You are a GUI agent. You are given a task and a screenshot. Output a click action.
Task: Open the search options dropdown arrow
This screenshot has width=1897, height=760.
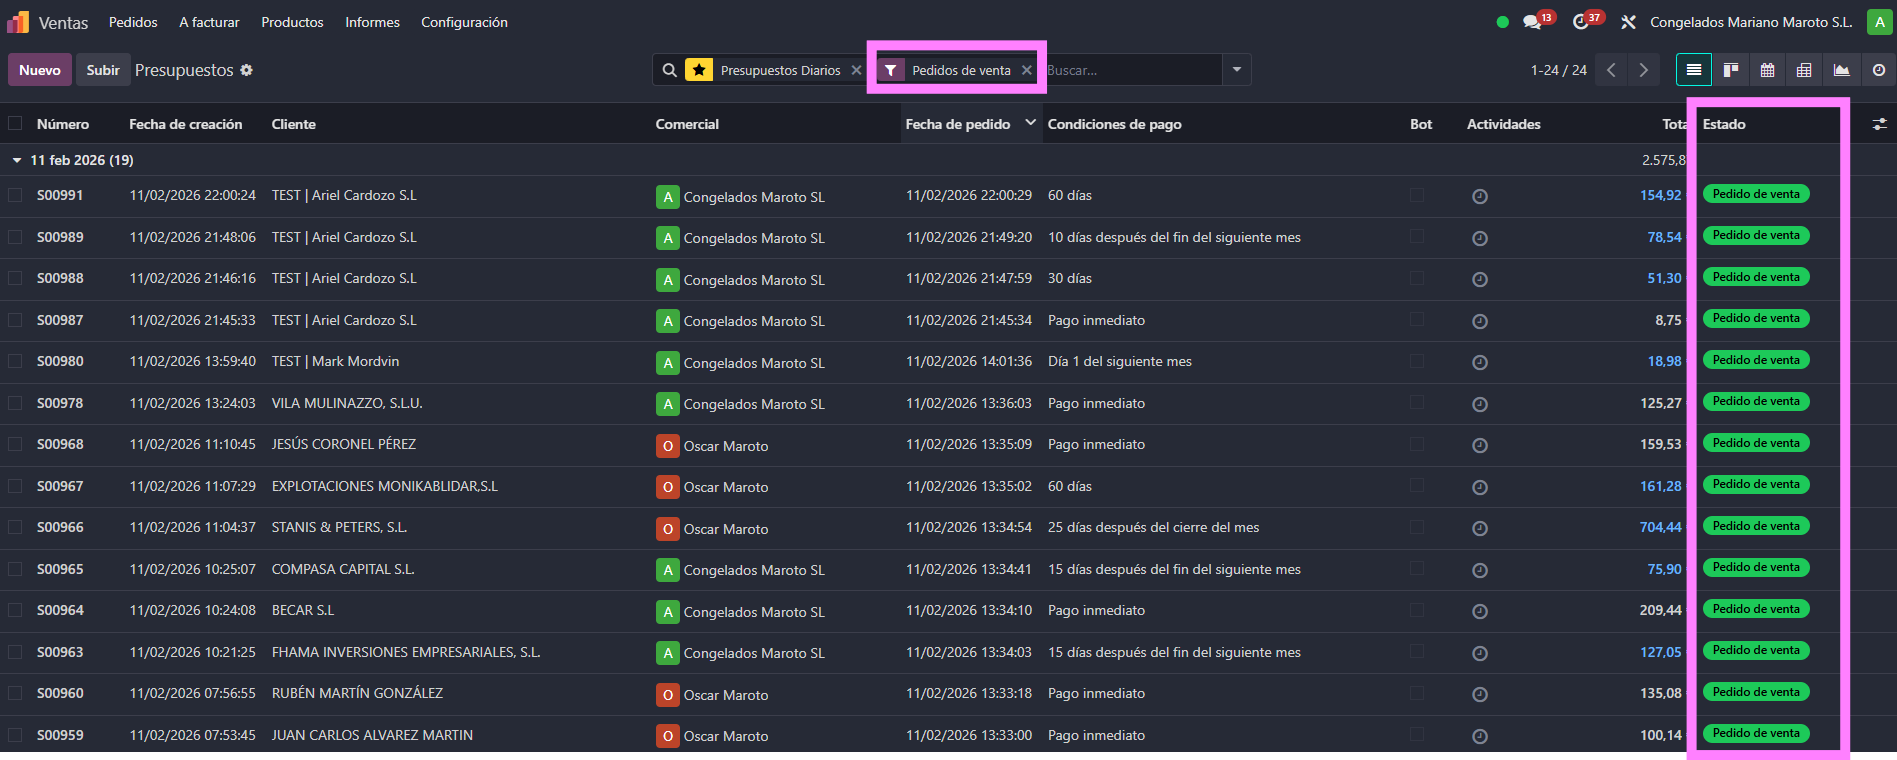pos(1237,70)
